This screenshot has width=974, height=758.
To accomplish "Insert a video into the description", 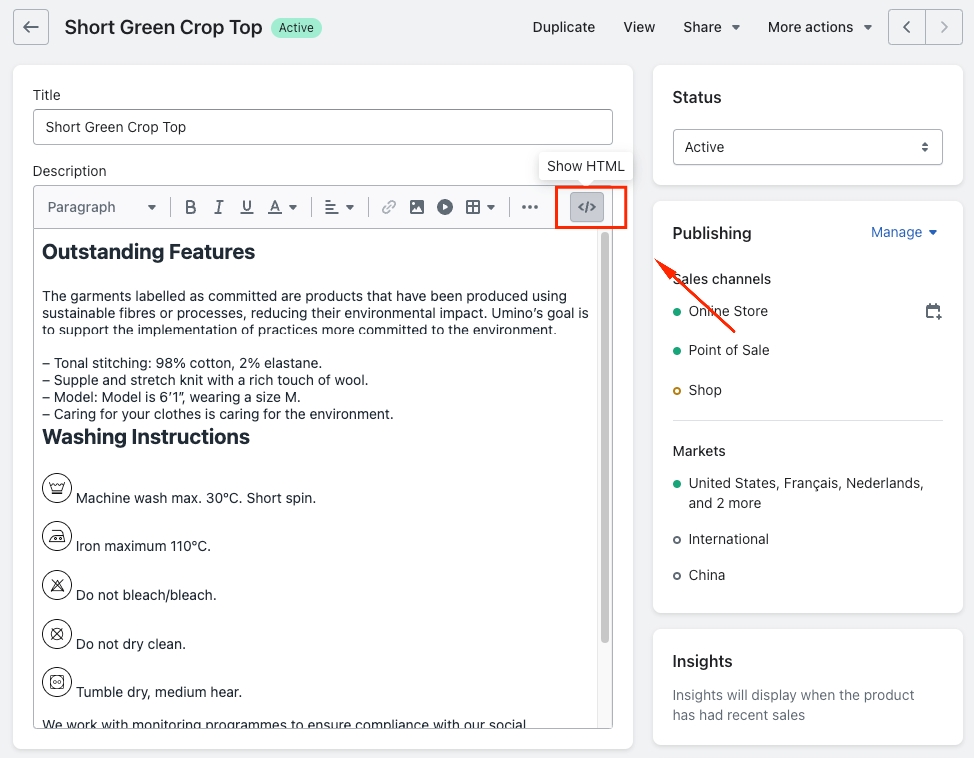I will tap(445, 207).
